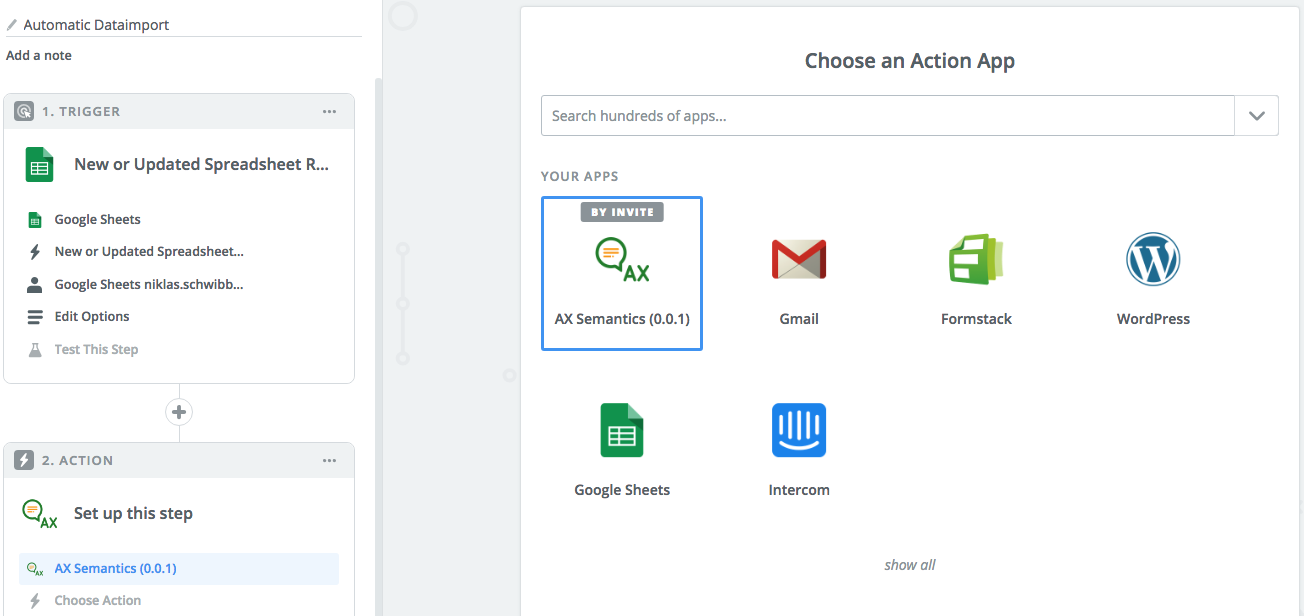Open Test This Step
Screen dimensions: 1304x616
[179, 350]
